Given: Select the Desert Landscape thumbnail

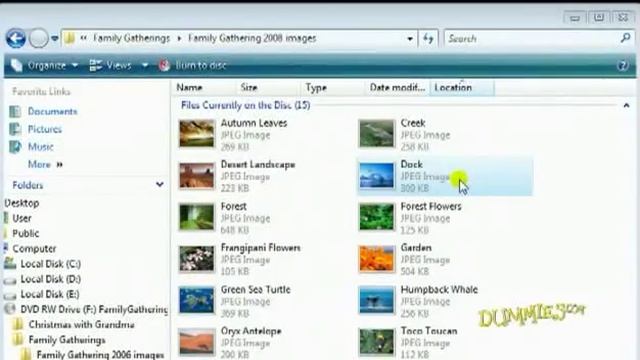Looking at the screenshot, I should 197,176.
